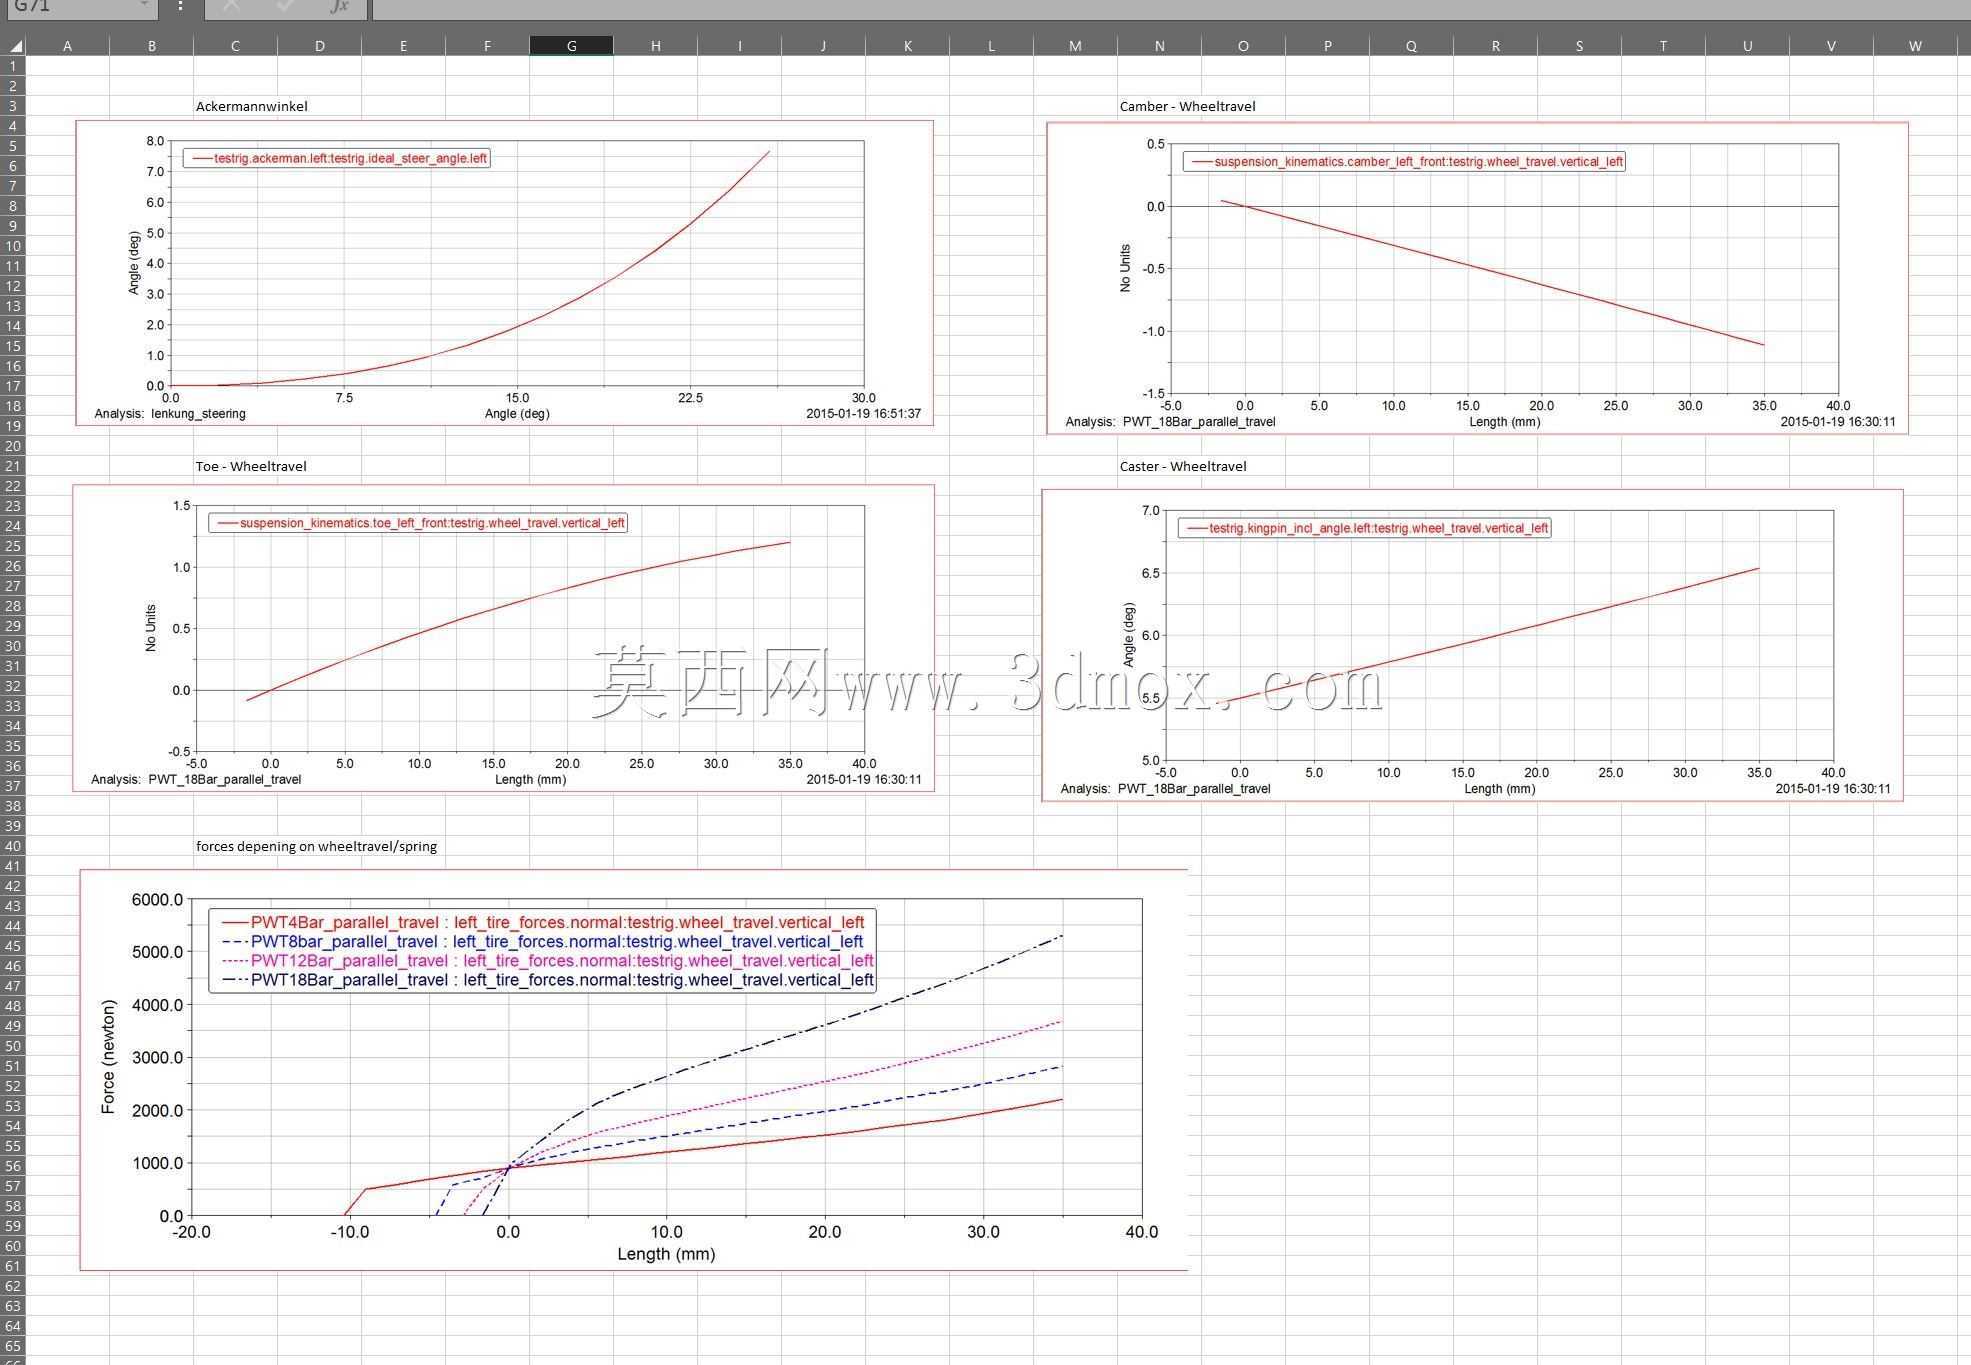Select row 62 header
The height and width of the screenshot is (1365, 1971).
point(13,1286)
